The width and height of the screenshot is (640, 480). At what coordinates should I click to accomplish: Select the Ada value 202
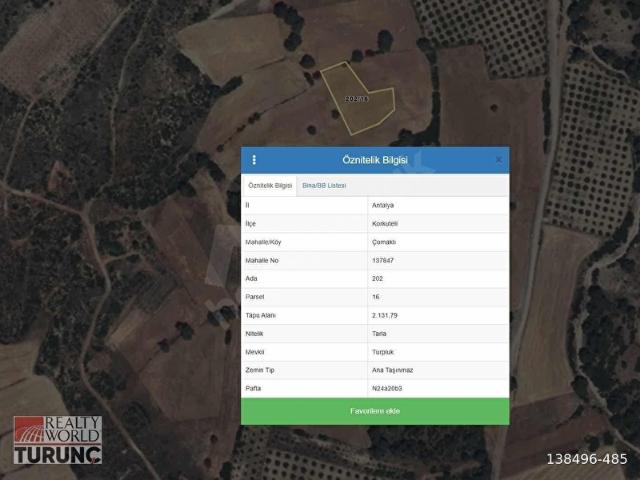coord(378,279)
